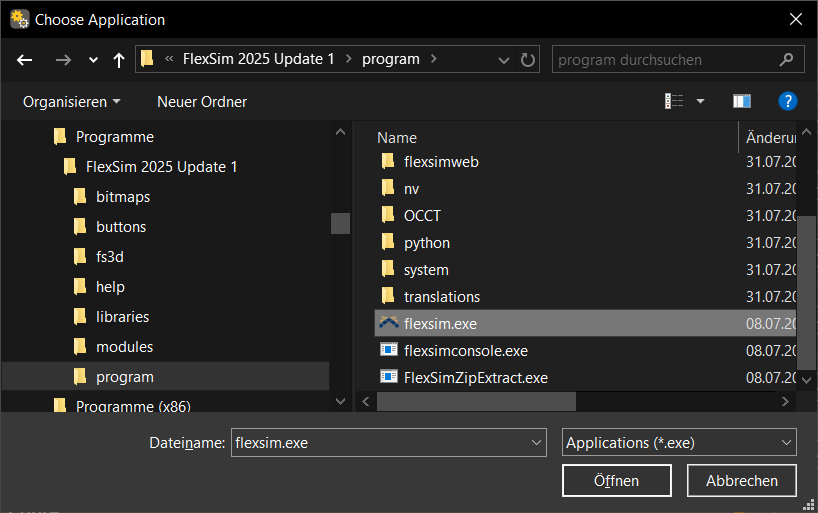Show hidden breadcrumb path chevrons
The height and width of the screenshot is (513, 818).
click(x=169, y=59)
